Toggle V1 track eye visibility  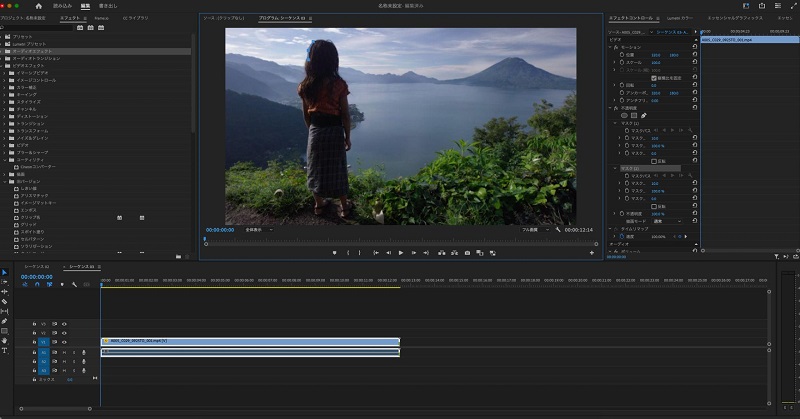click(x=64, y=341)
